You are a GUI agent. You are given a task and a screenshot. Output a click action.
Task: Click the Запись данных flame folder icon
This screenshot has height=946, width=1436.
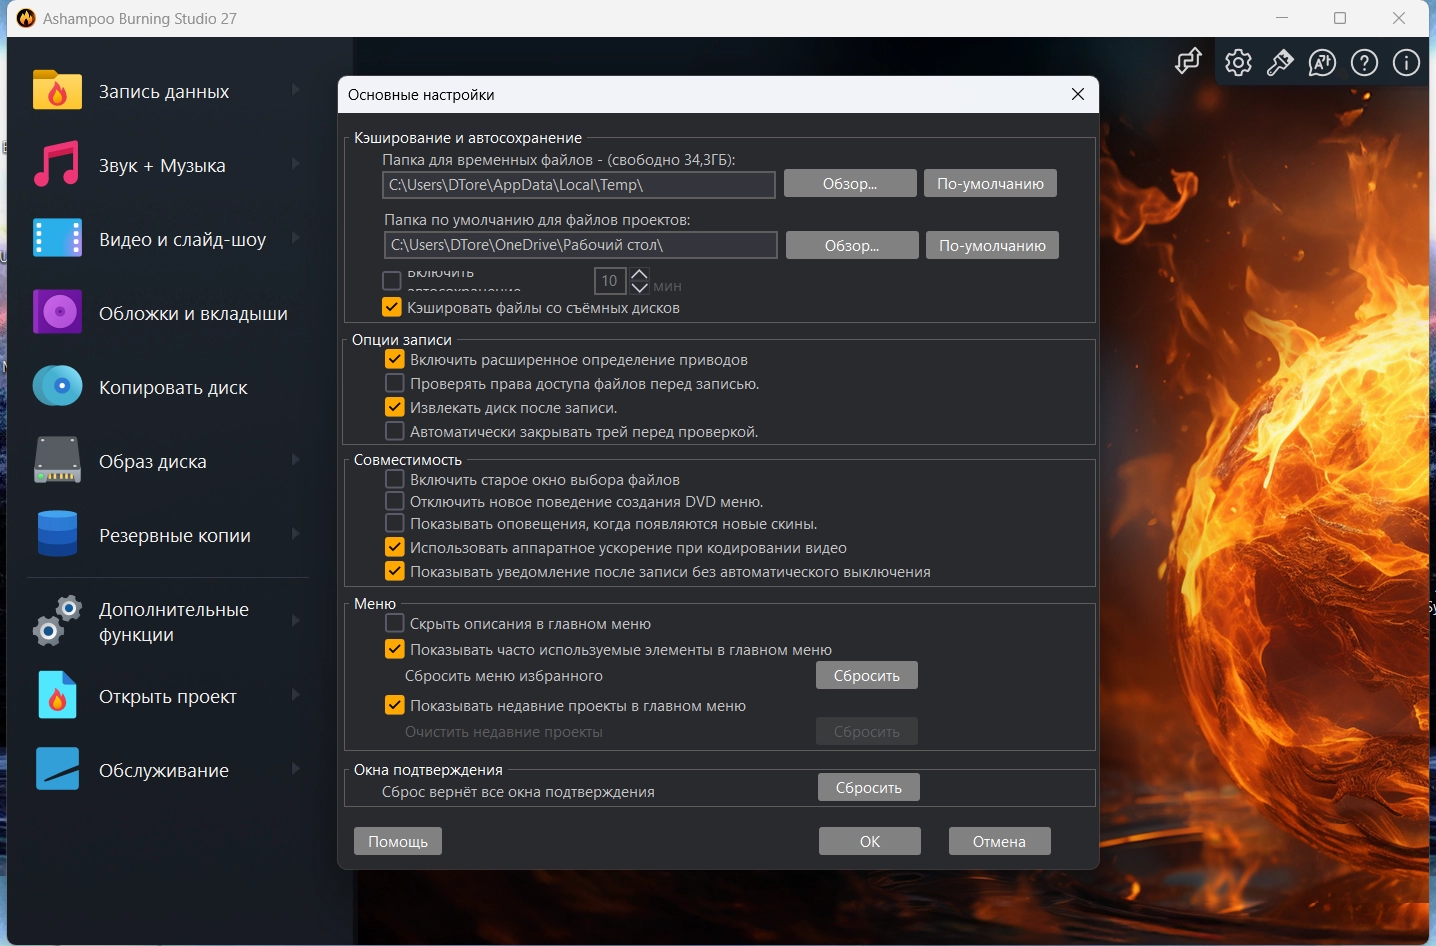coord(57,91)
